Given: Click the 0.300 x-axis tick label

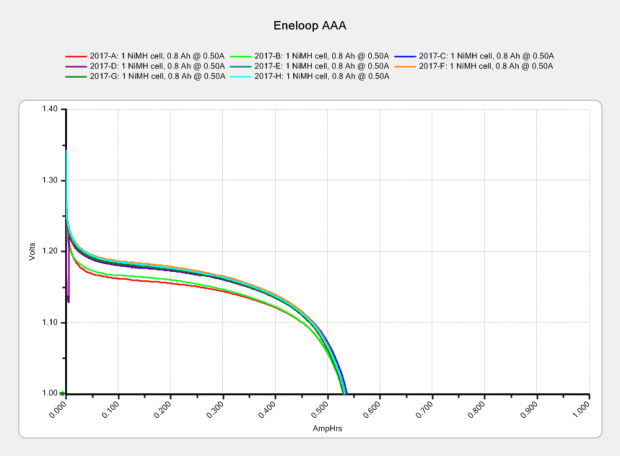Looking at the screenshot, I should click(x=215, y=409).
